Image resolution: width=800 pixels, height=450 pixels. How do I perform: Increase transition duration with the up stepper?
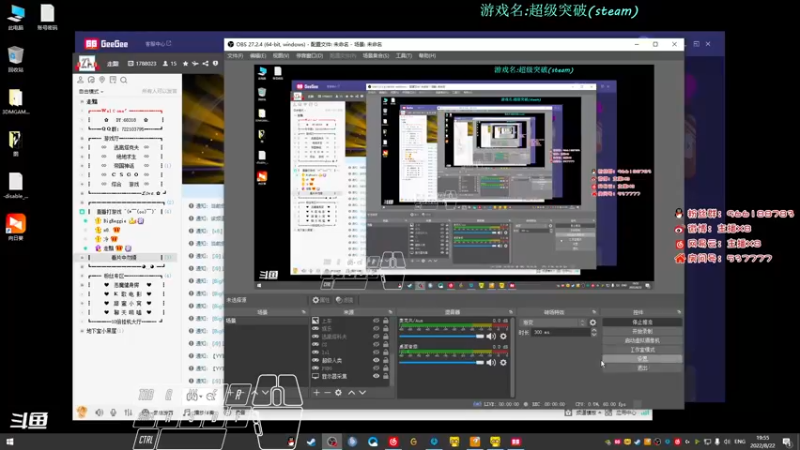[593, 330]
